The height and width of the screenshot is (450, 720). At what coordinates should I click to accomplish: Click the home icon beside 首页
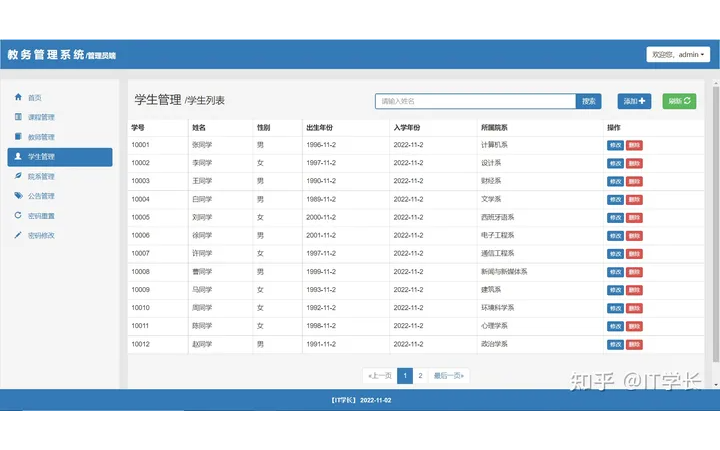18,98
